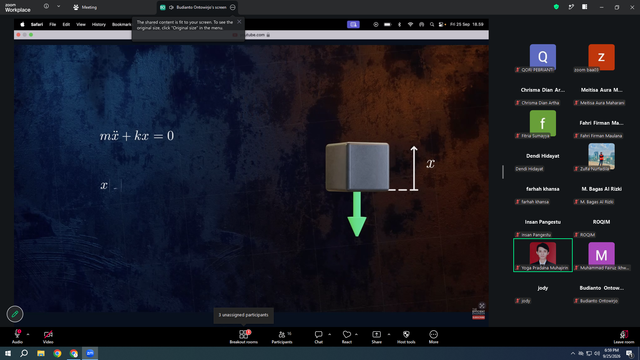640x360 pixels.
Task: Dismiss the shared content size notice
Action: [x=239, y=22]
